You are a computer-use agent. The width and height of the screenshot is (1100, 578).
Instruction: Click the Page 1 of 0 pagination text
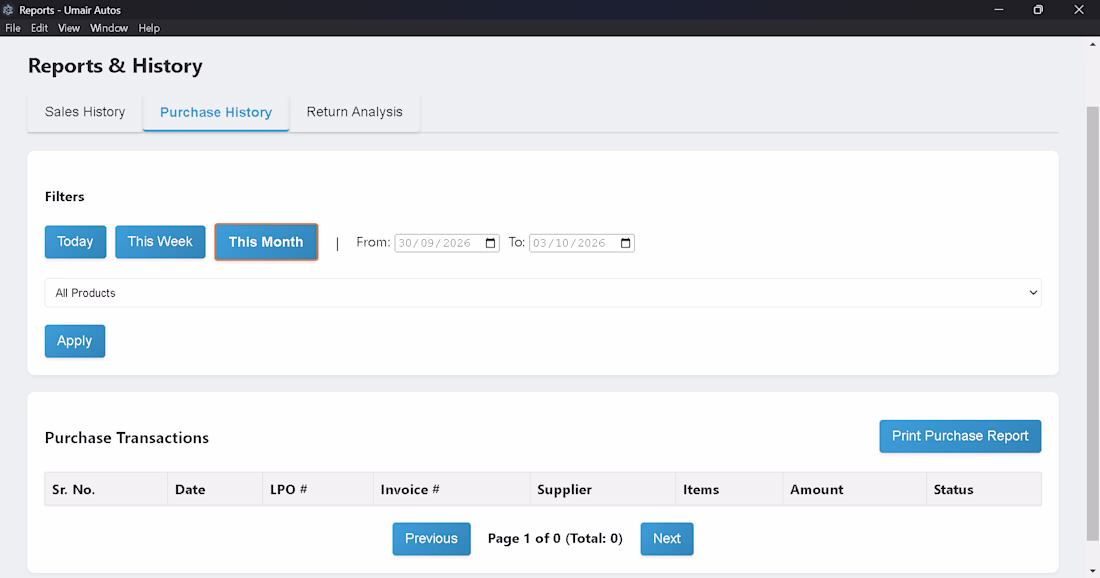click(555, 539)
